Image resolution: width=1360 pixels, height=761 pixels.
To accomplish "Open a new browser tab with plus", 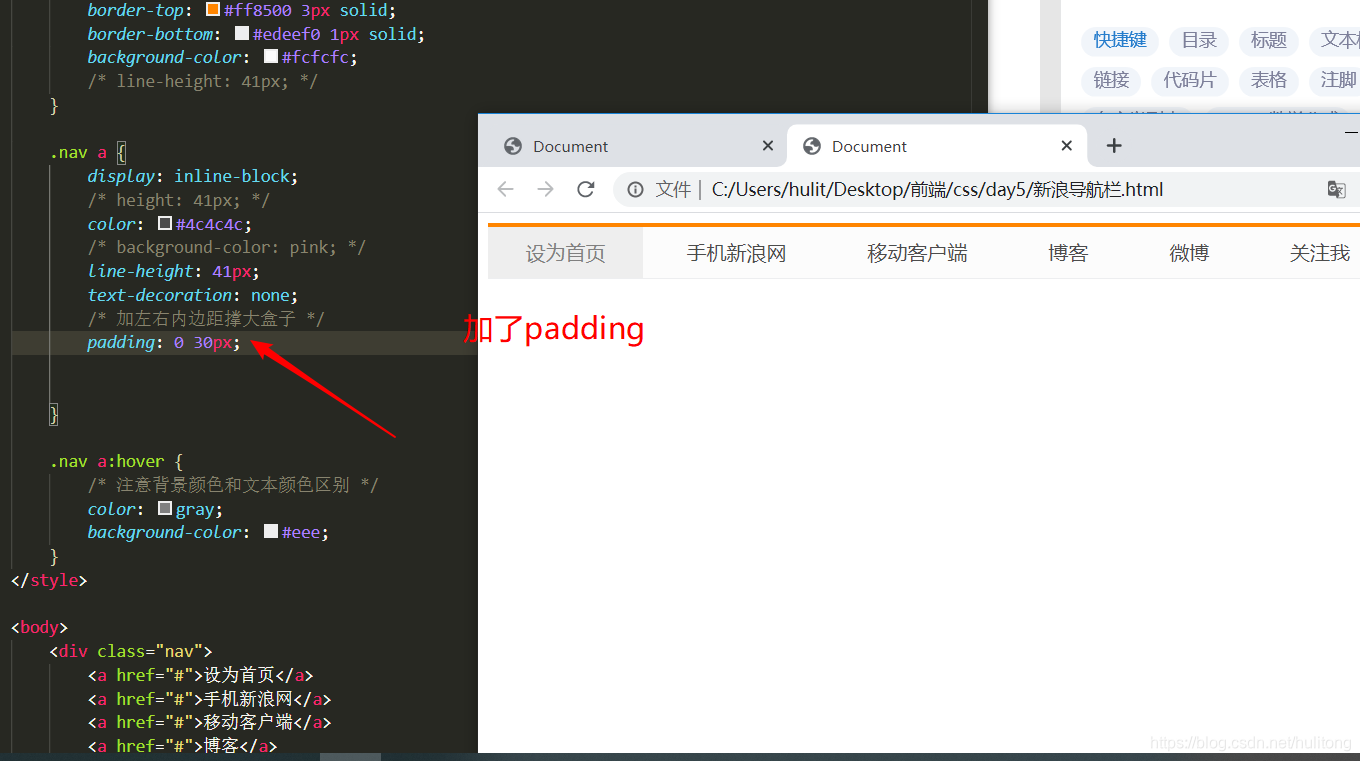I will coord(1114,146).
